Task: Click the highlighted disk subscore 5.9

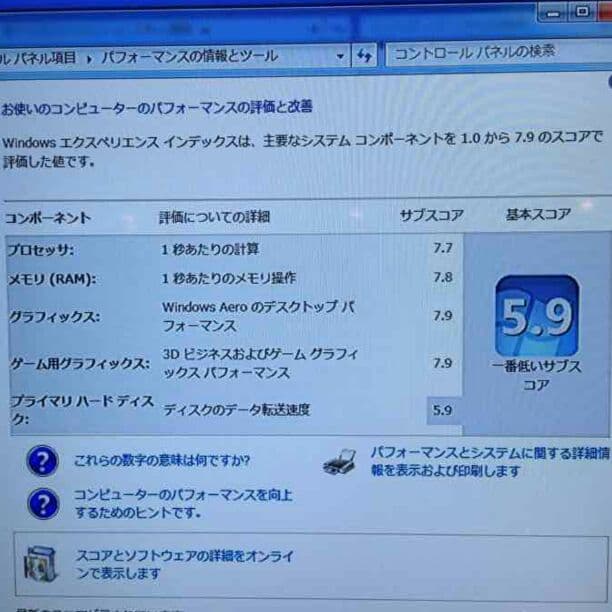Action: coord(443,410)
